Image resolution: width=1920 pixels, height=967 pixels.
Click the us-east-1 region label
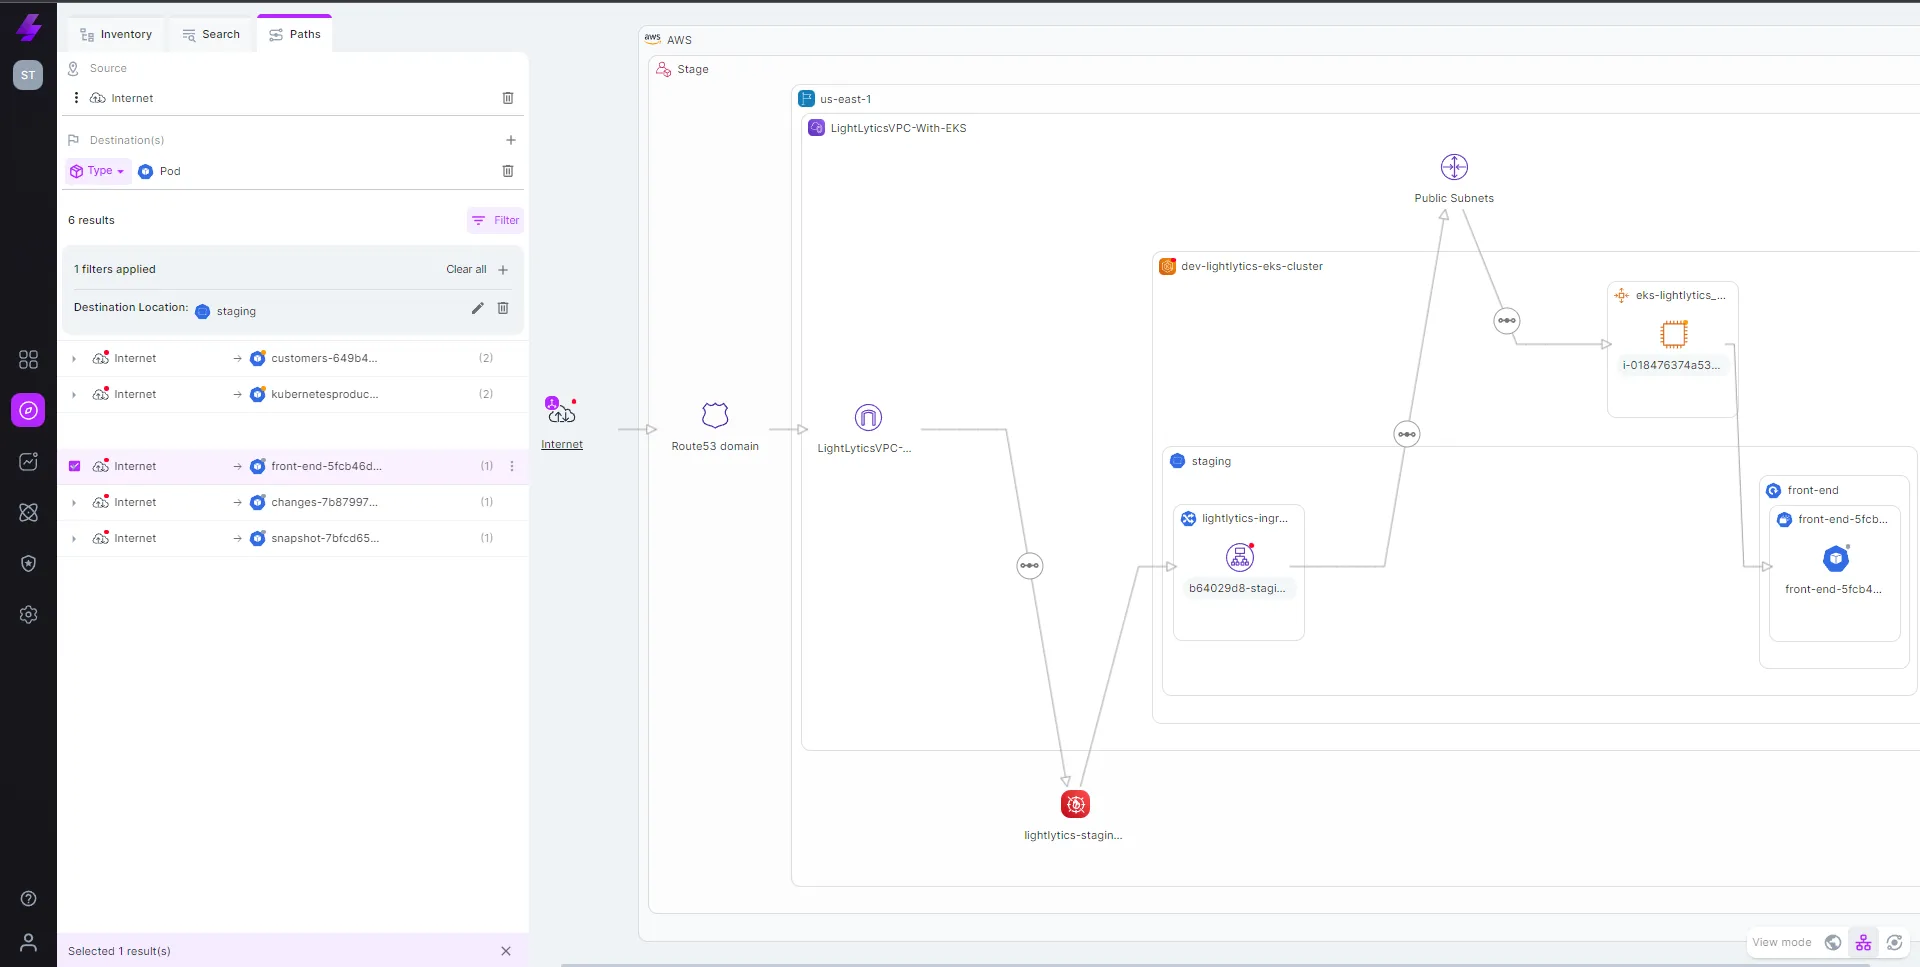tap(845, 99)
